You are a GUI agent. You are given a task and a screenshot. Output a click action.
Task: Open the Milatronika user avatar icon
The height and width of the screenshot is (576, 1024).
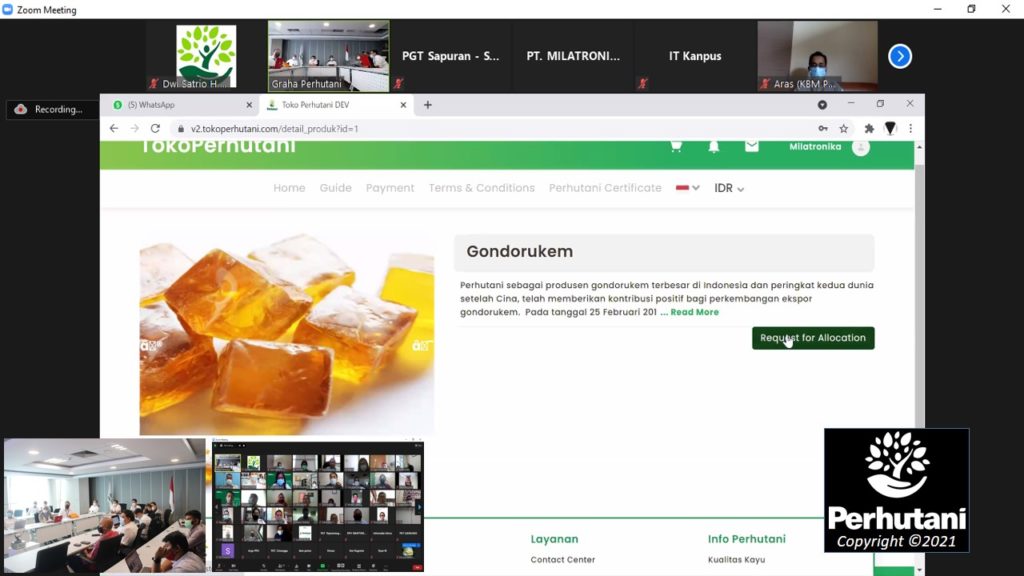click(x=861, y=147)
